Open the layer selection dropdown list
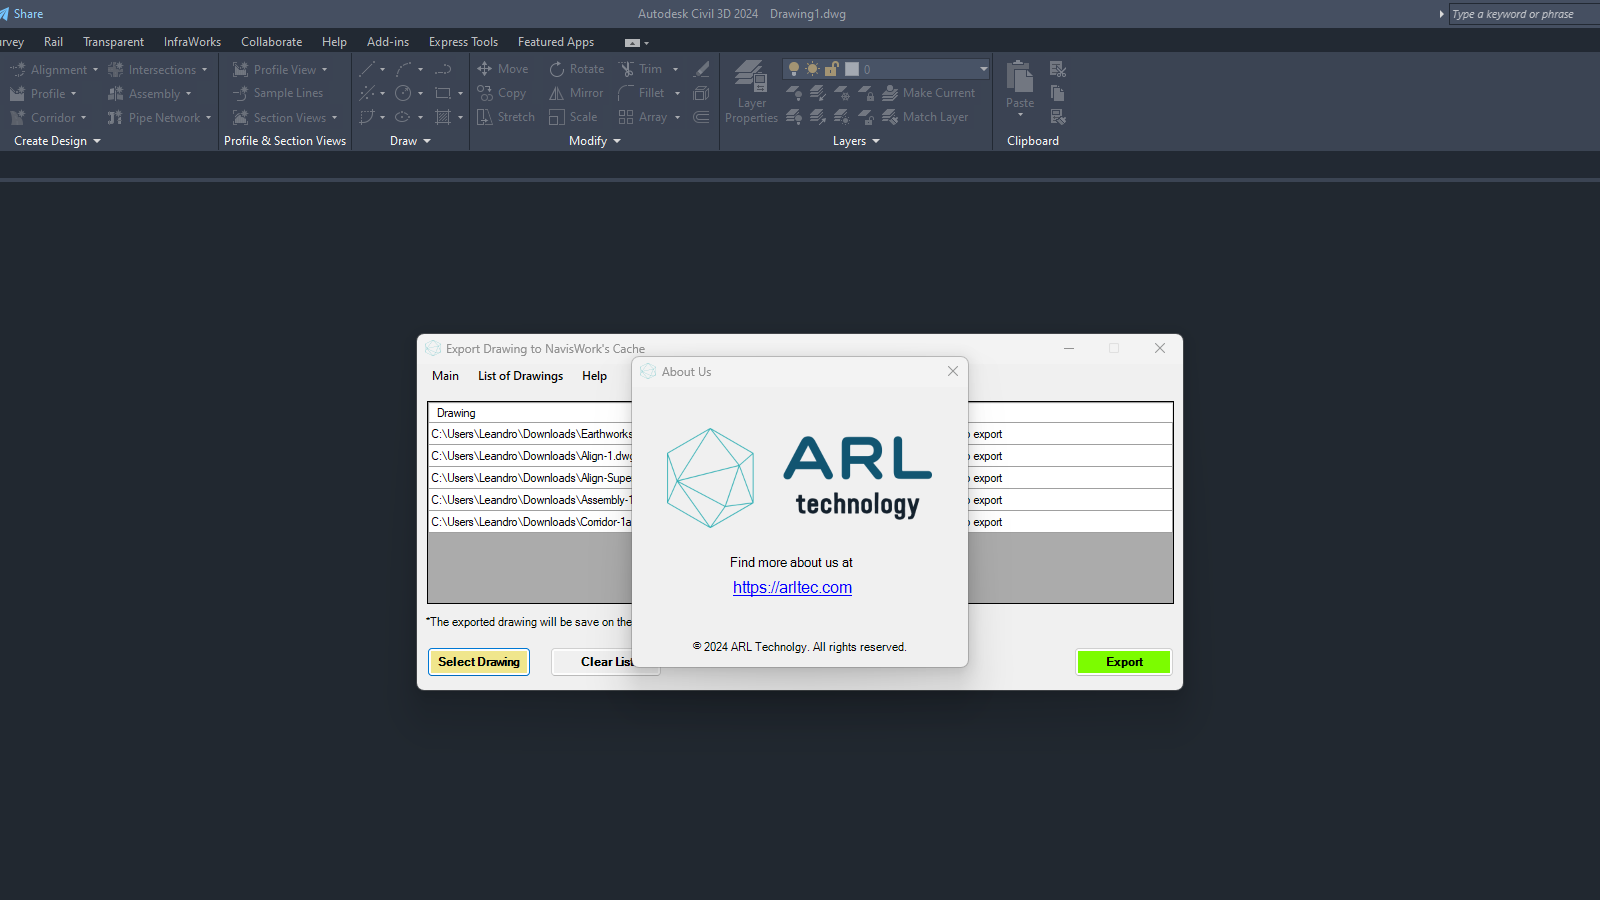This screenshot has height=900, width=1600. click(x=984, y=69)
